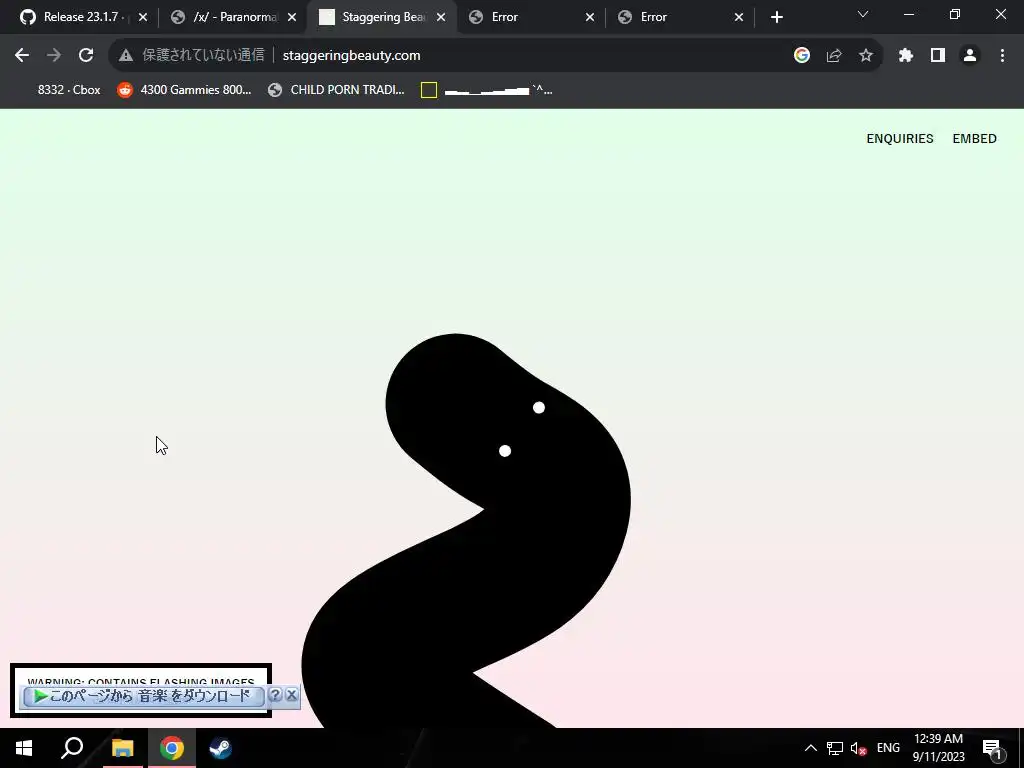Open the ENQUIRIES link
The height and width of the screenshot is (768, 1024).
tap(900, 138)
